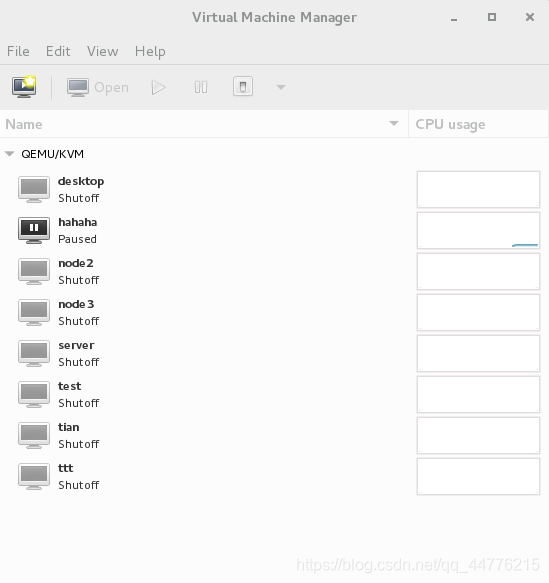Click the CPU usage column header
The height and width of the screenshot is (583, 549).
[478, 124]
